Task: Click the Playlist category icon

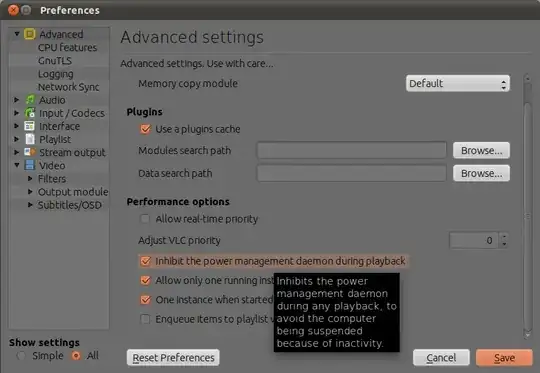Action: 30,139
